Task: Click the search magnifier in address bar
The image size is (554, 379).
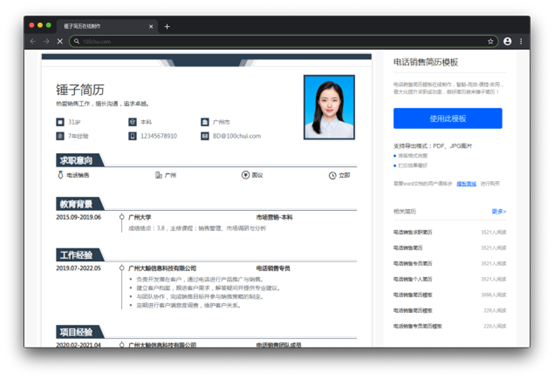Action: 77,41
